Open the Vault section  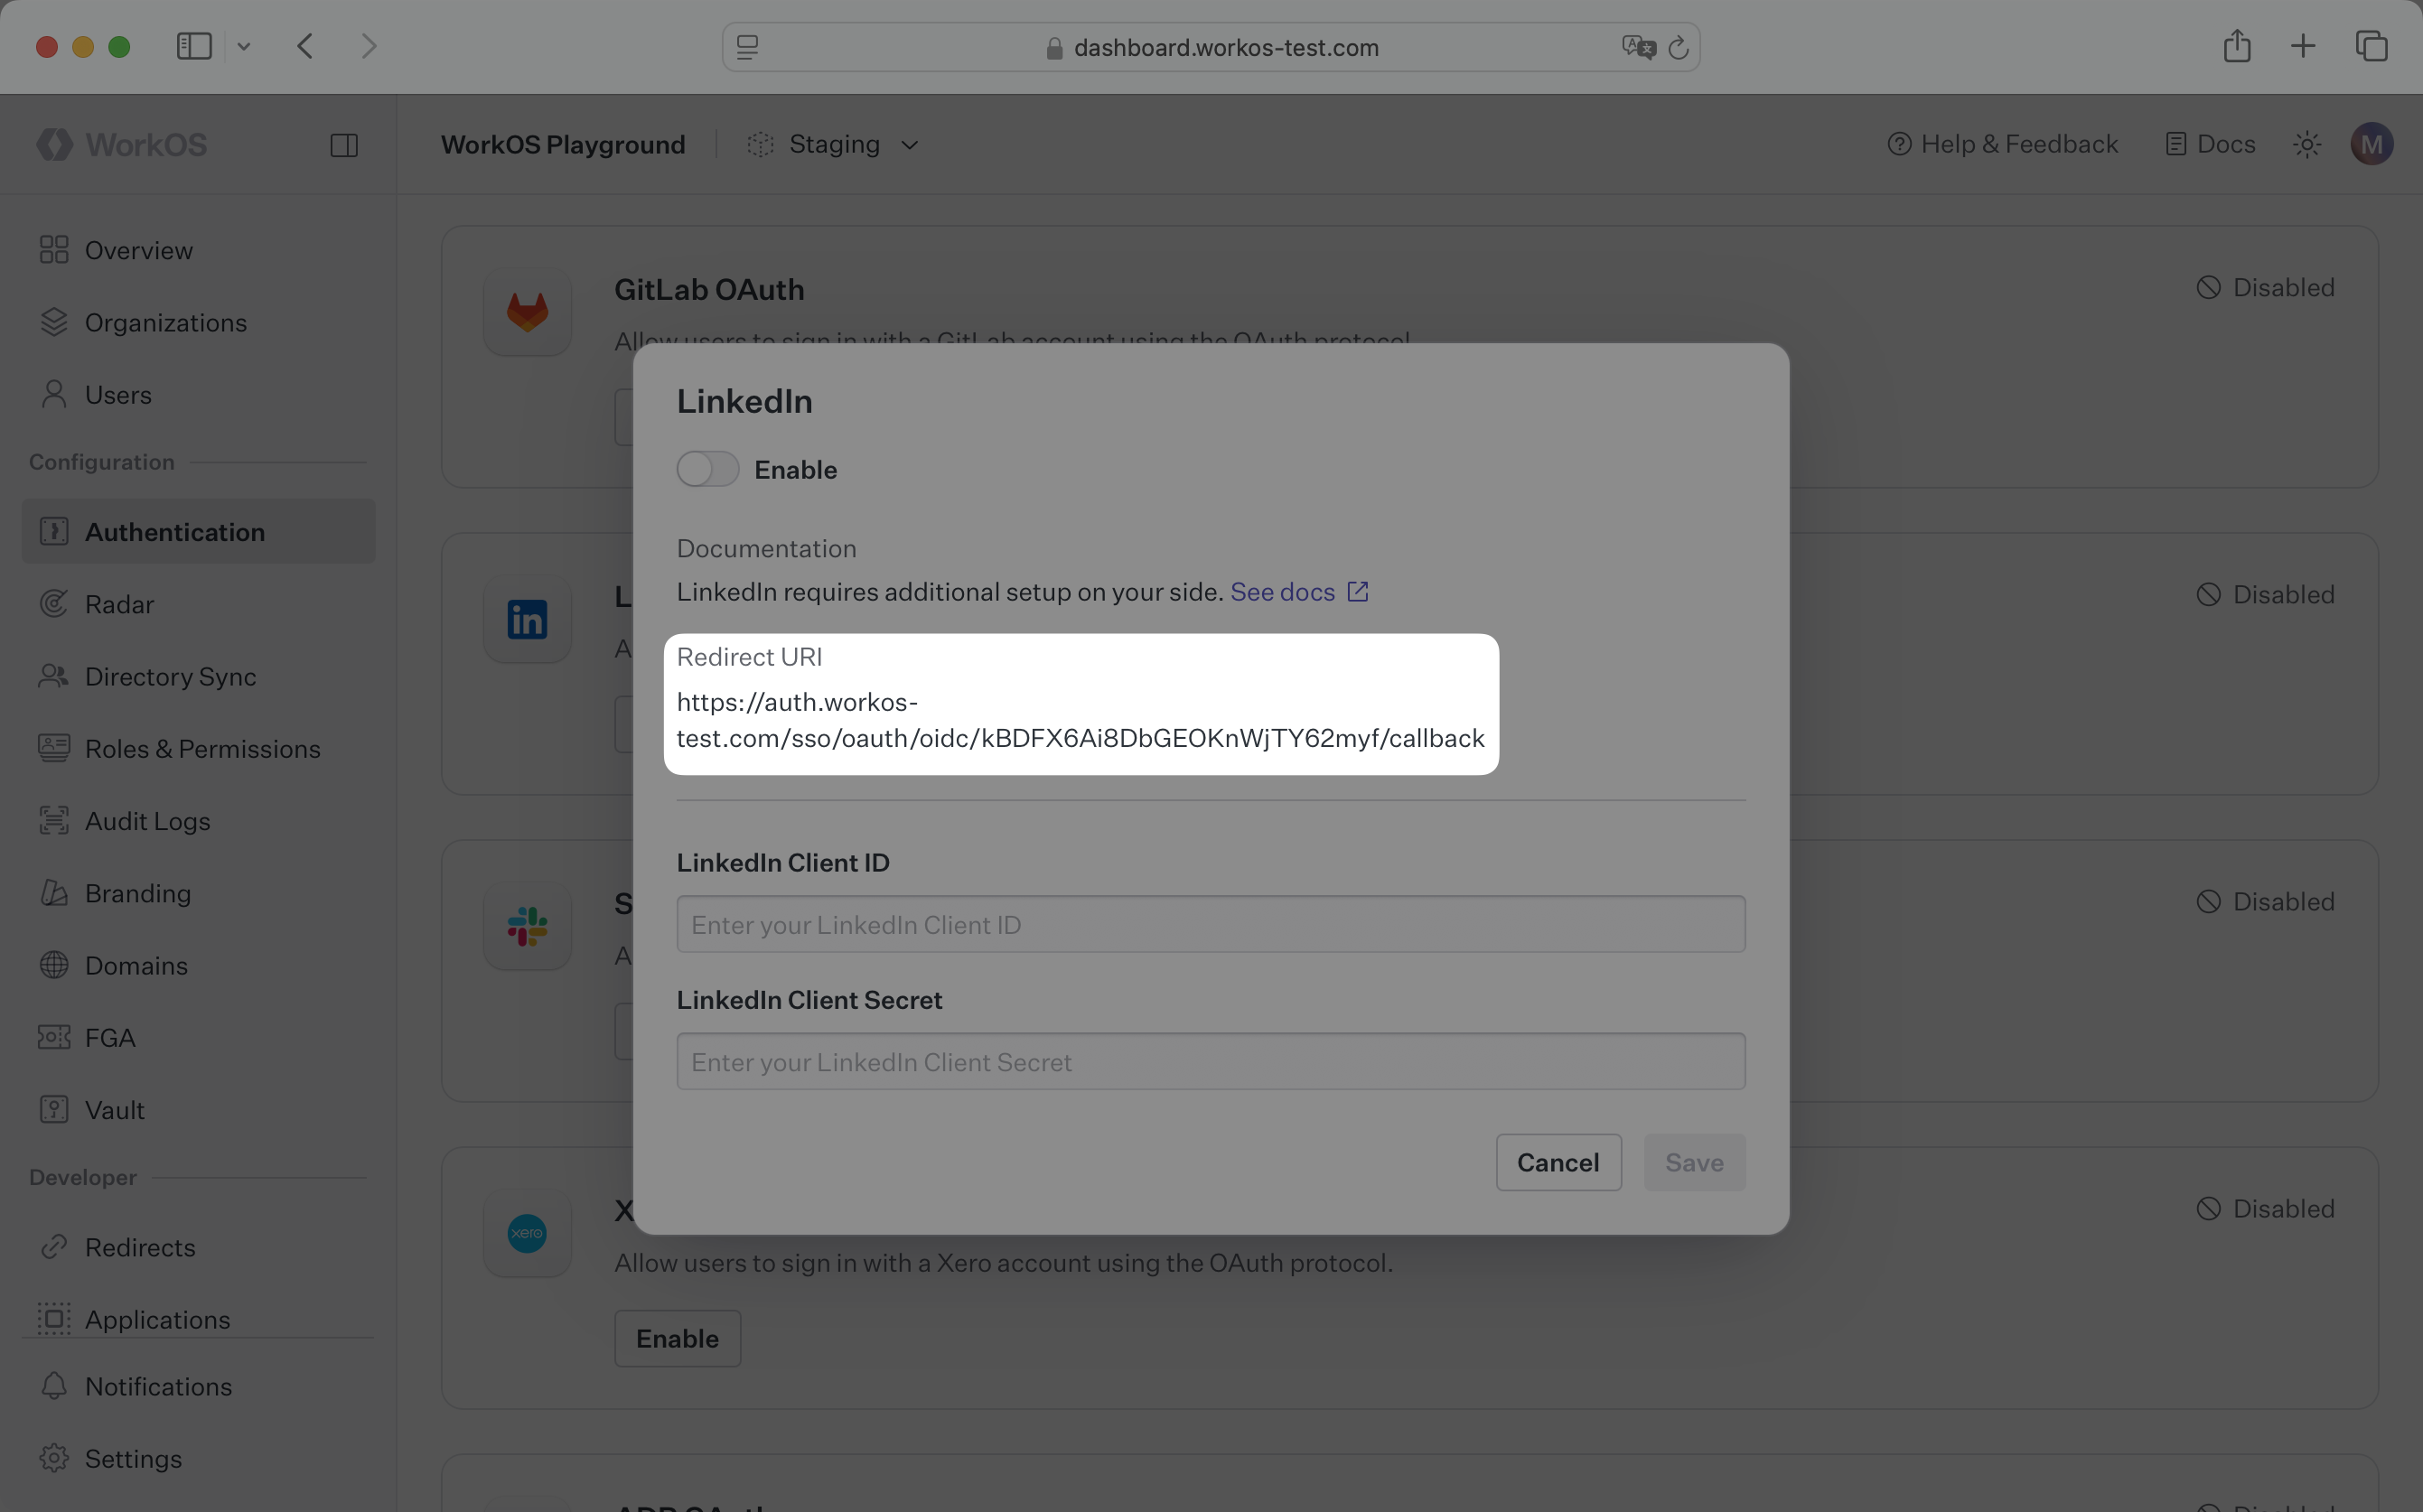pyautogui.click(x=114, y=1109)
